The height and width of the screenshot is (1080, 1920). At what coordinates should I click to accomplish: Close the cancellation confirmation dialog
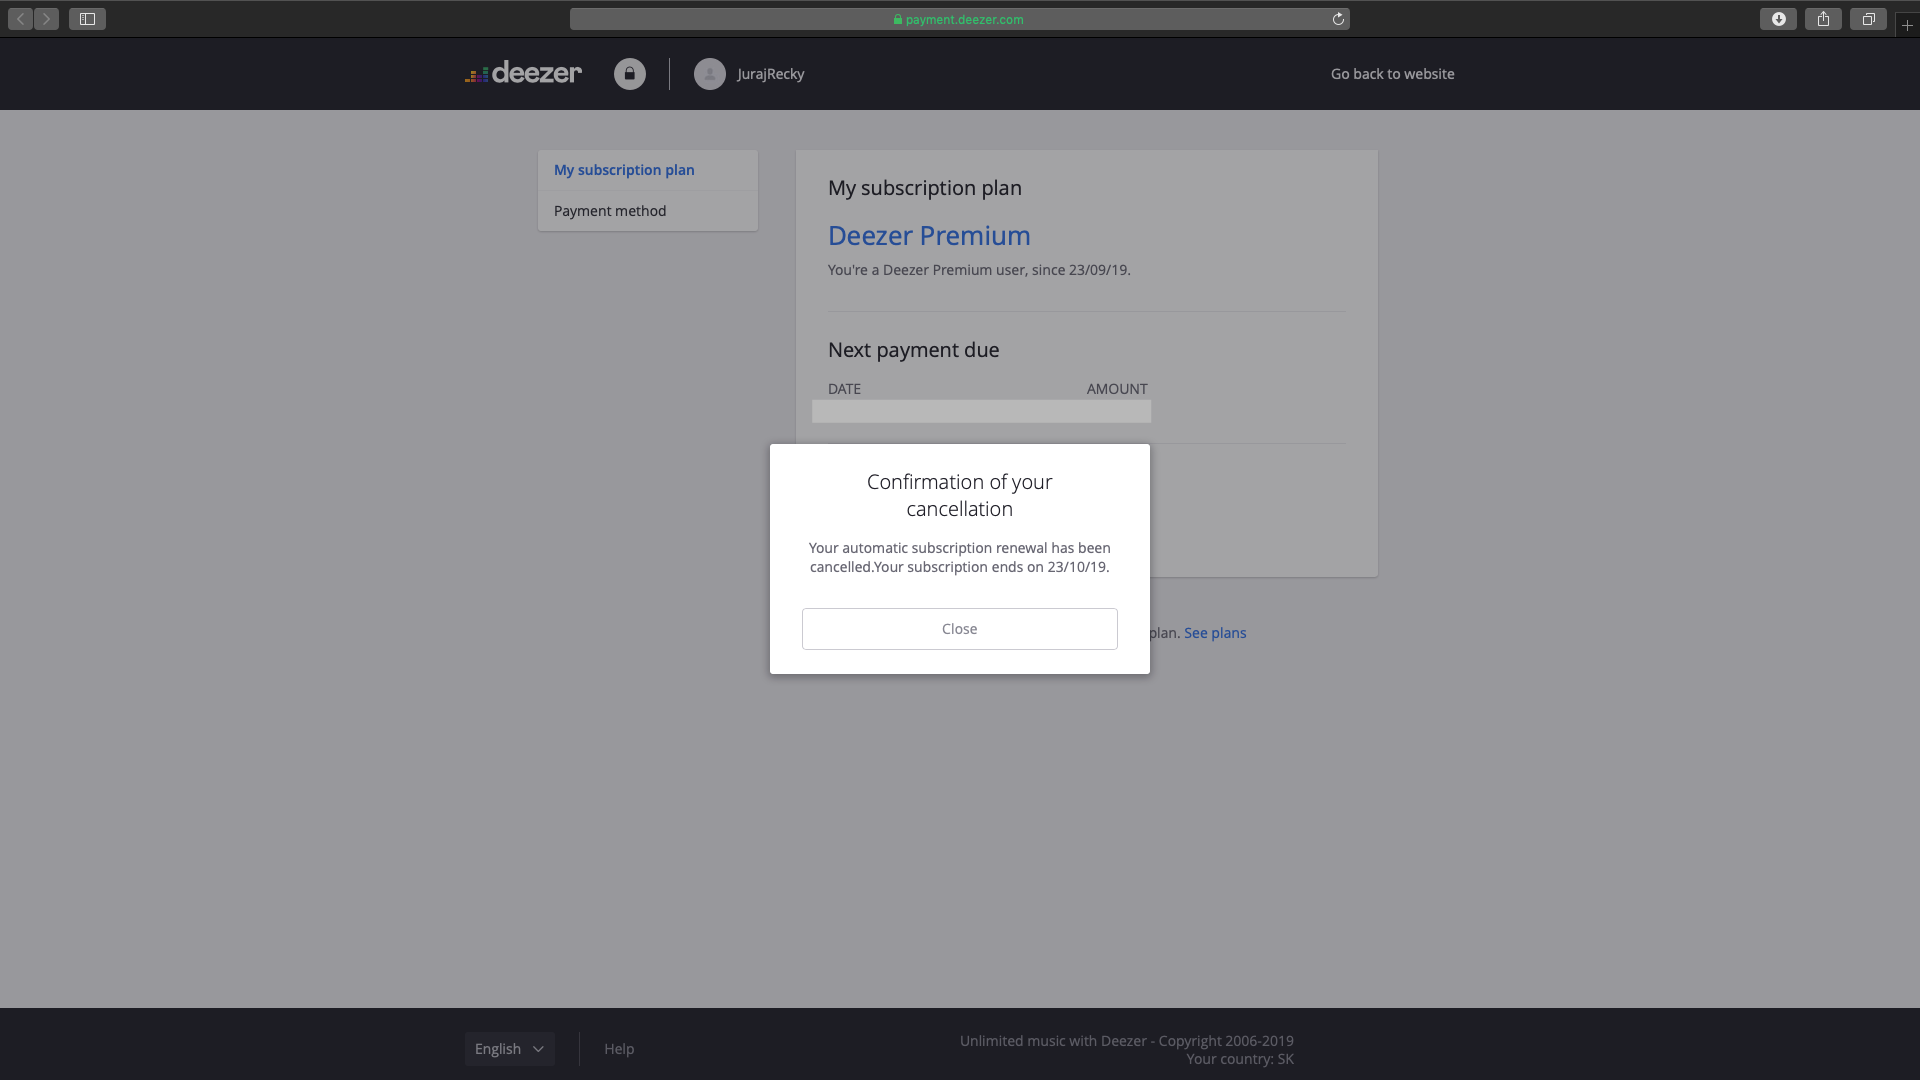[960, 629]
